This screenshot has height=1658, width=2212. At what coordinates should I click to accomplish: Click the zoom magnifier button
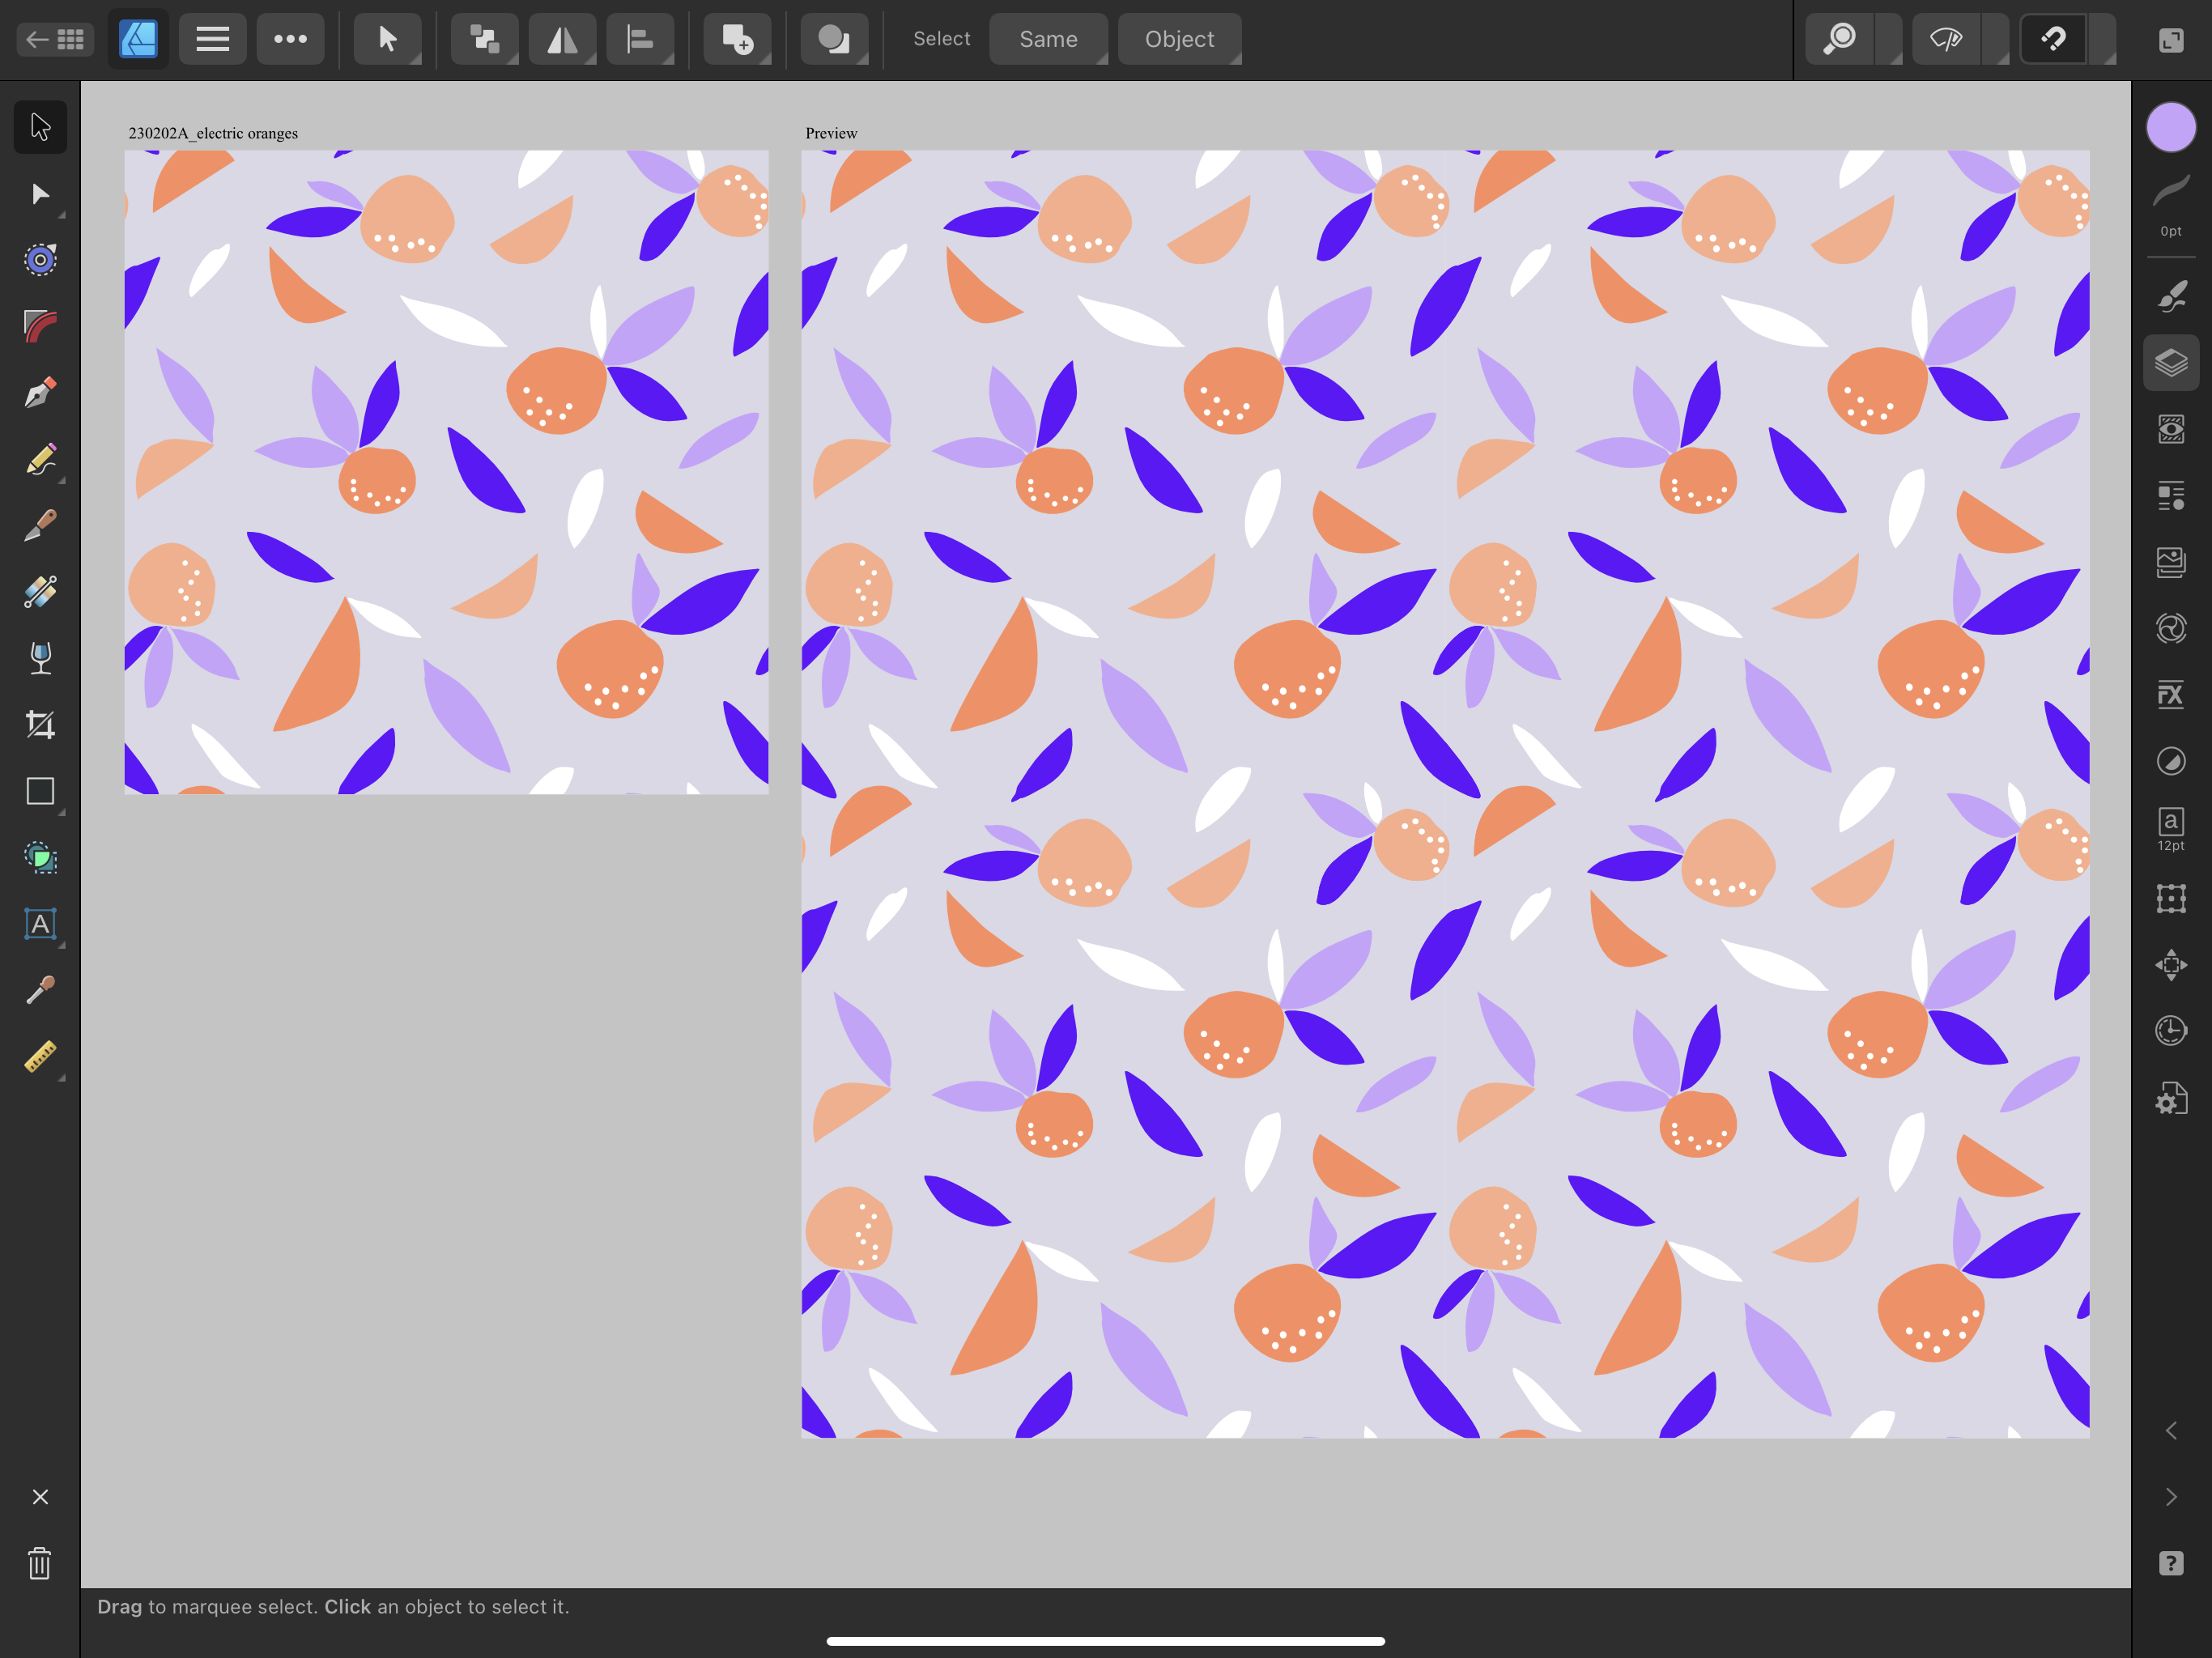coord(1839,39)
